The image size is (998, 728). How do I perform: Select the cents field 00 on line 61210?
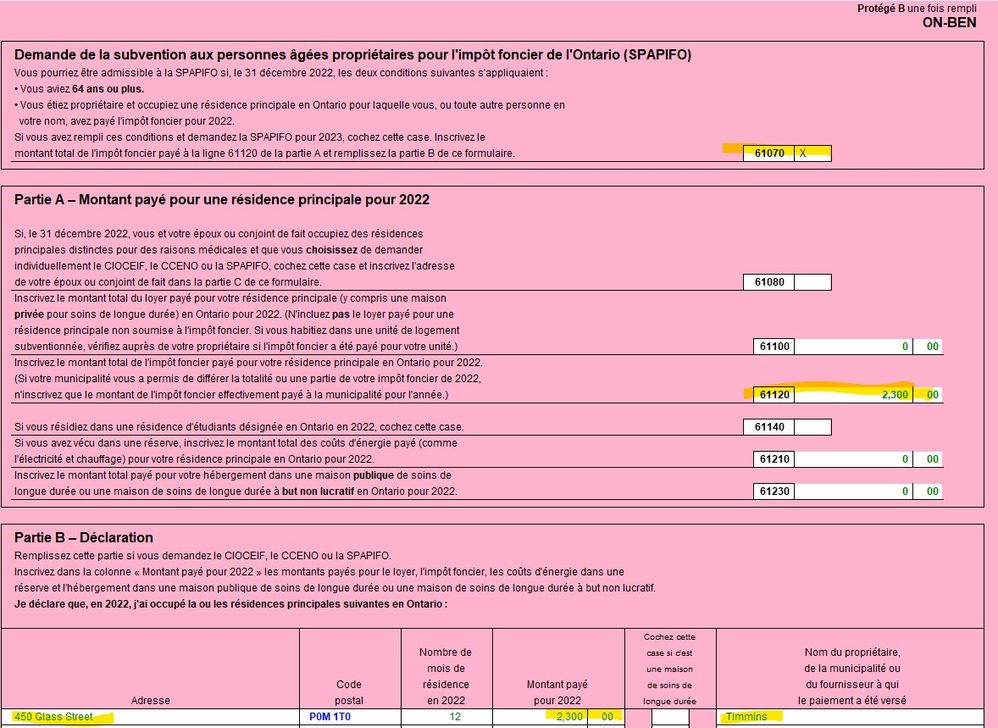tap(928, 459)
